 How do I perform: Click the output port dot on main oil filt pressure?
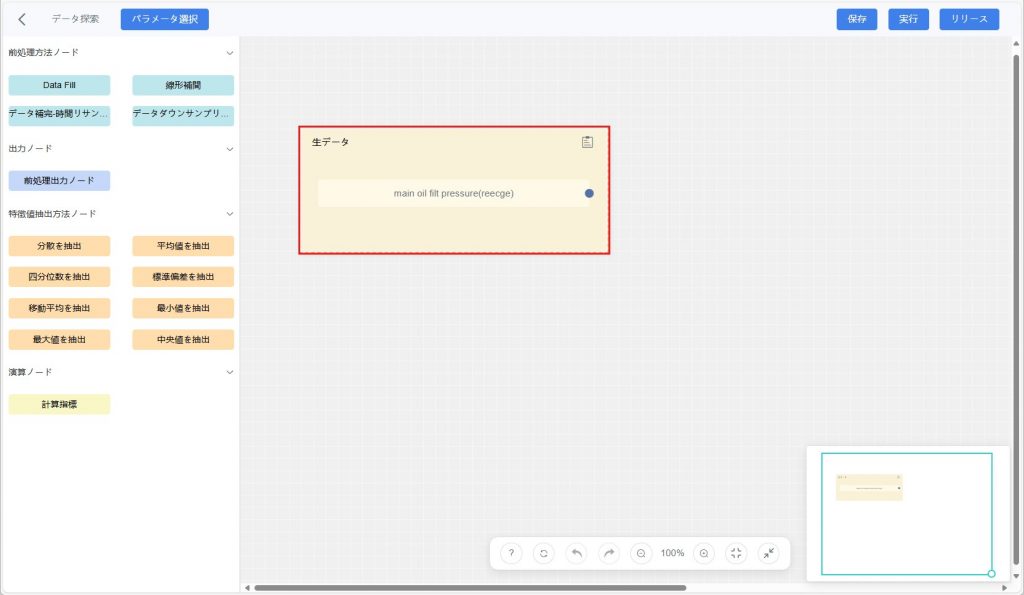589,193
